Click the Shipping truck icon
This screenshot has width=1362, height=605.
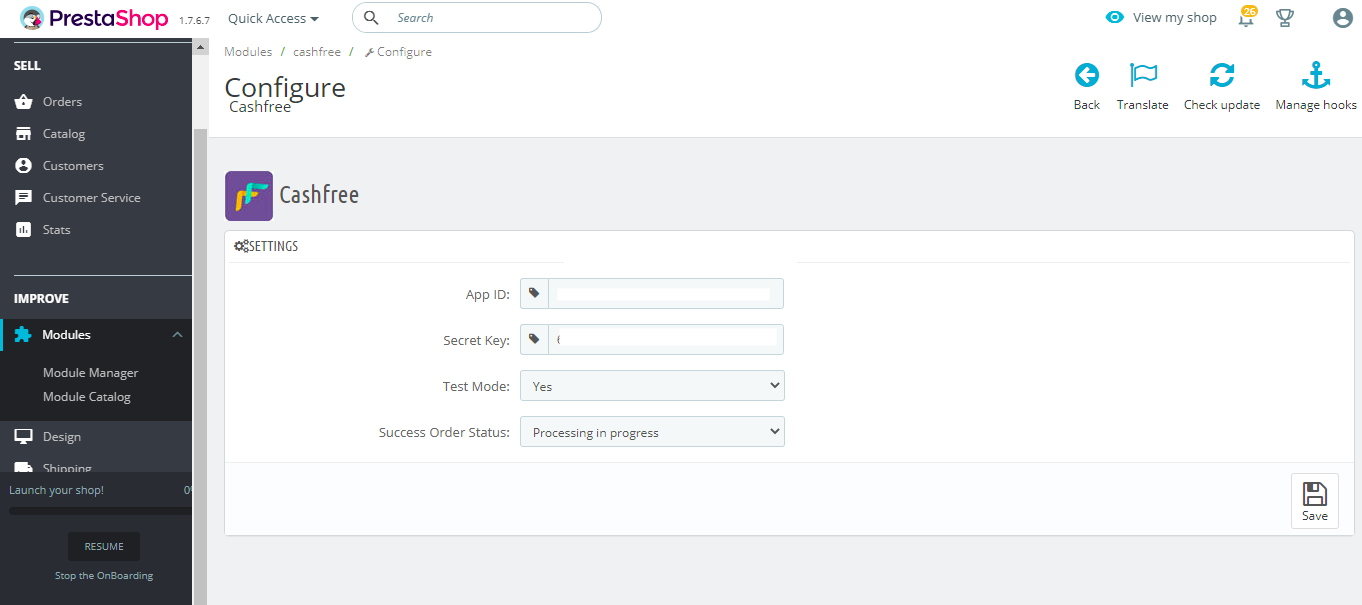pos(23,468)
